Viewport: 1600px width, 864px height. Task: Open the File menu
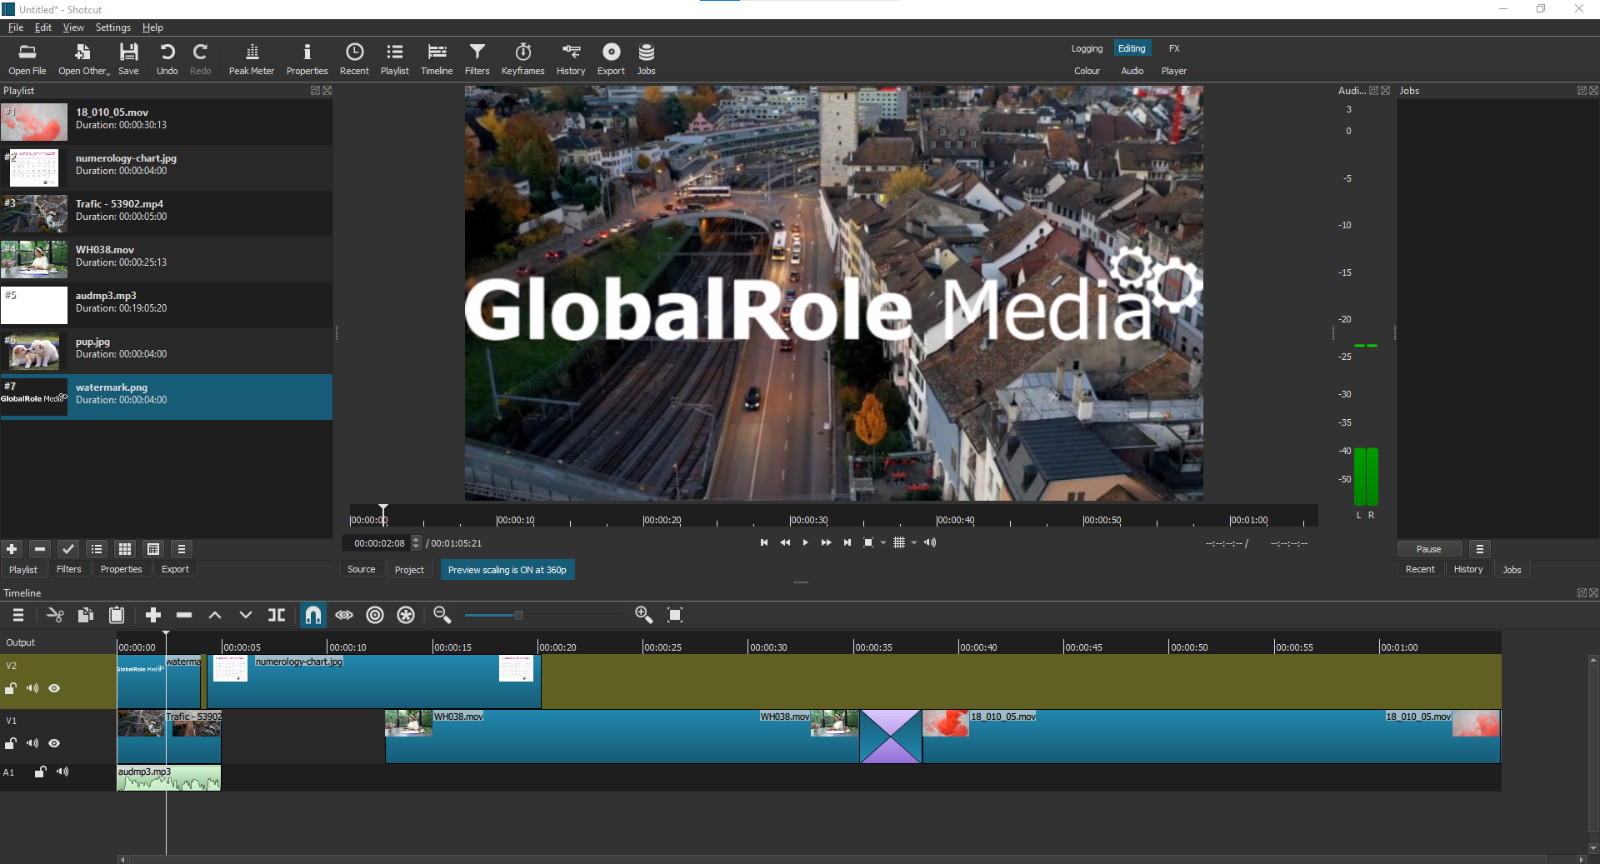coord(16,28)
